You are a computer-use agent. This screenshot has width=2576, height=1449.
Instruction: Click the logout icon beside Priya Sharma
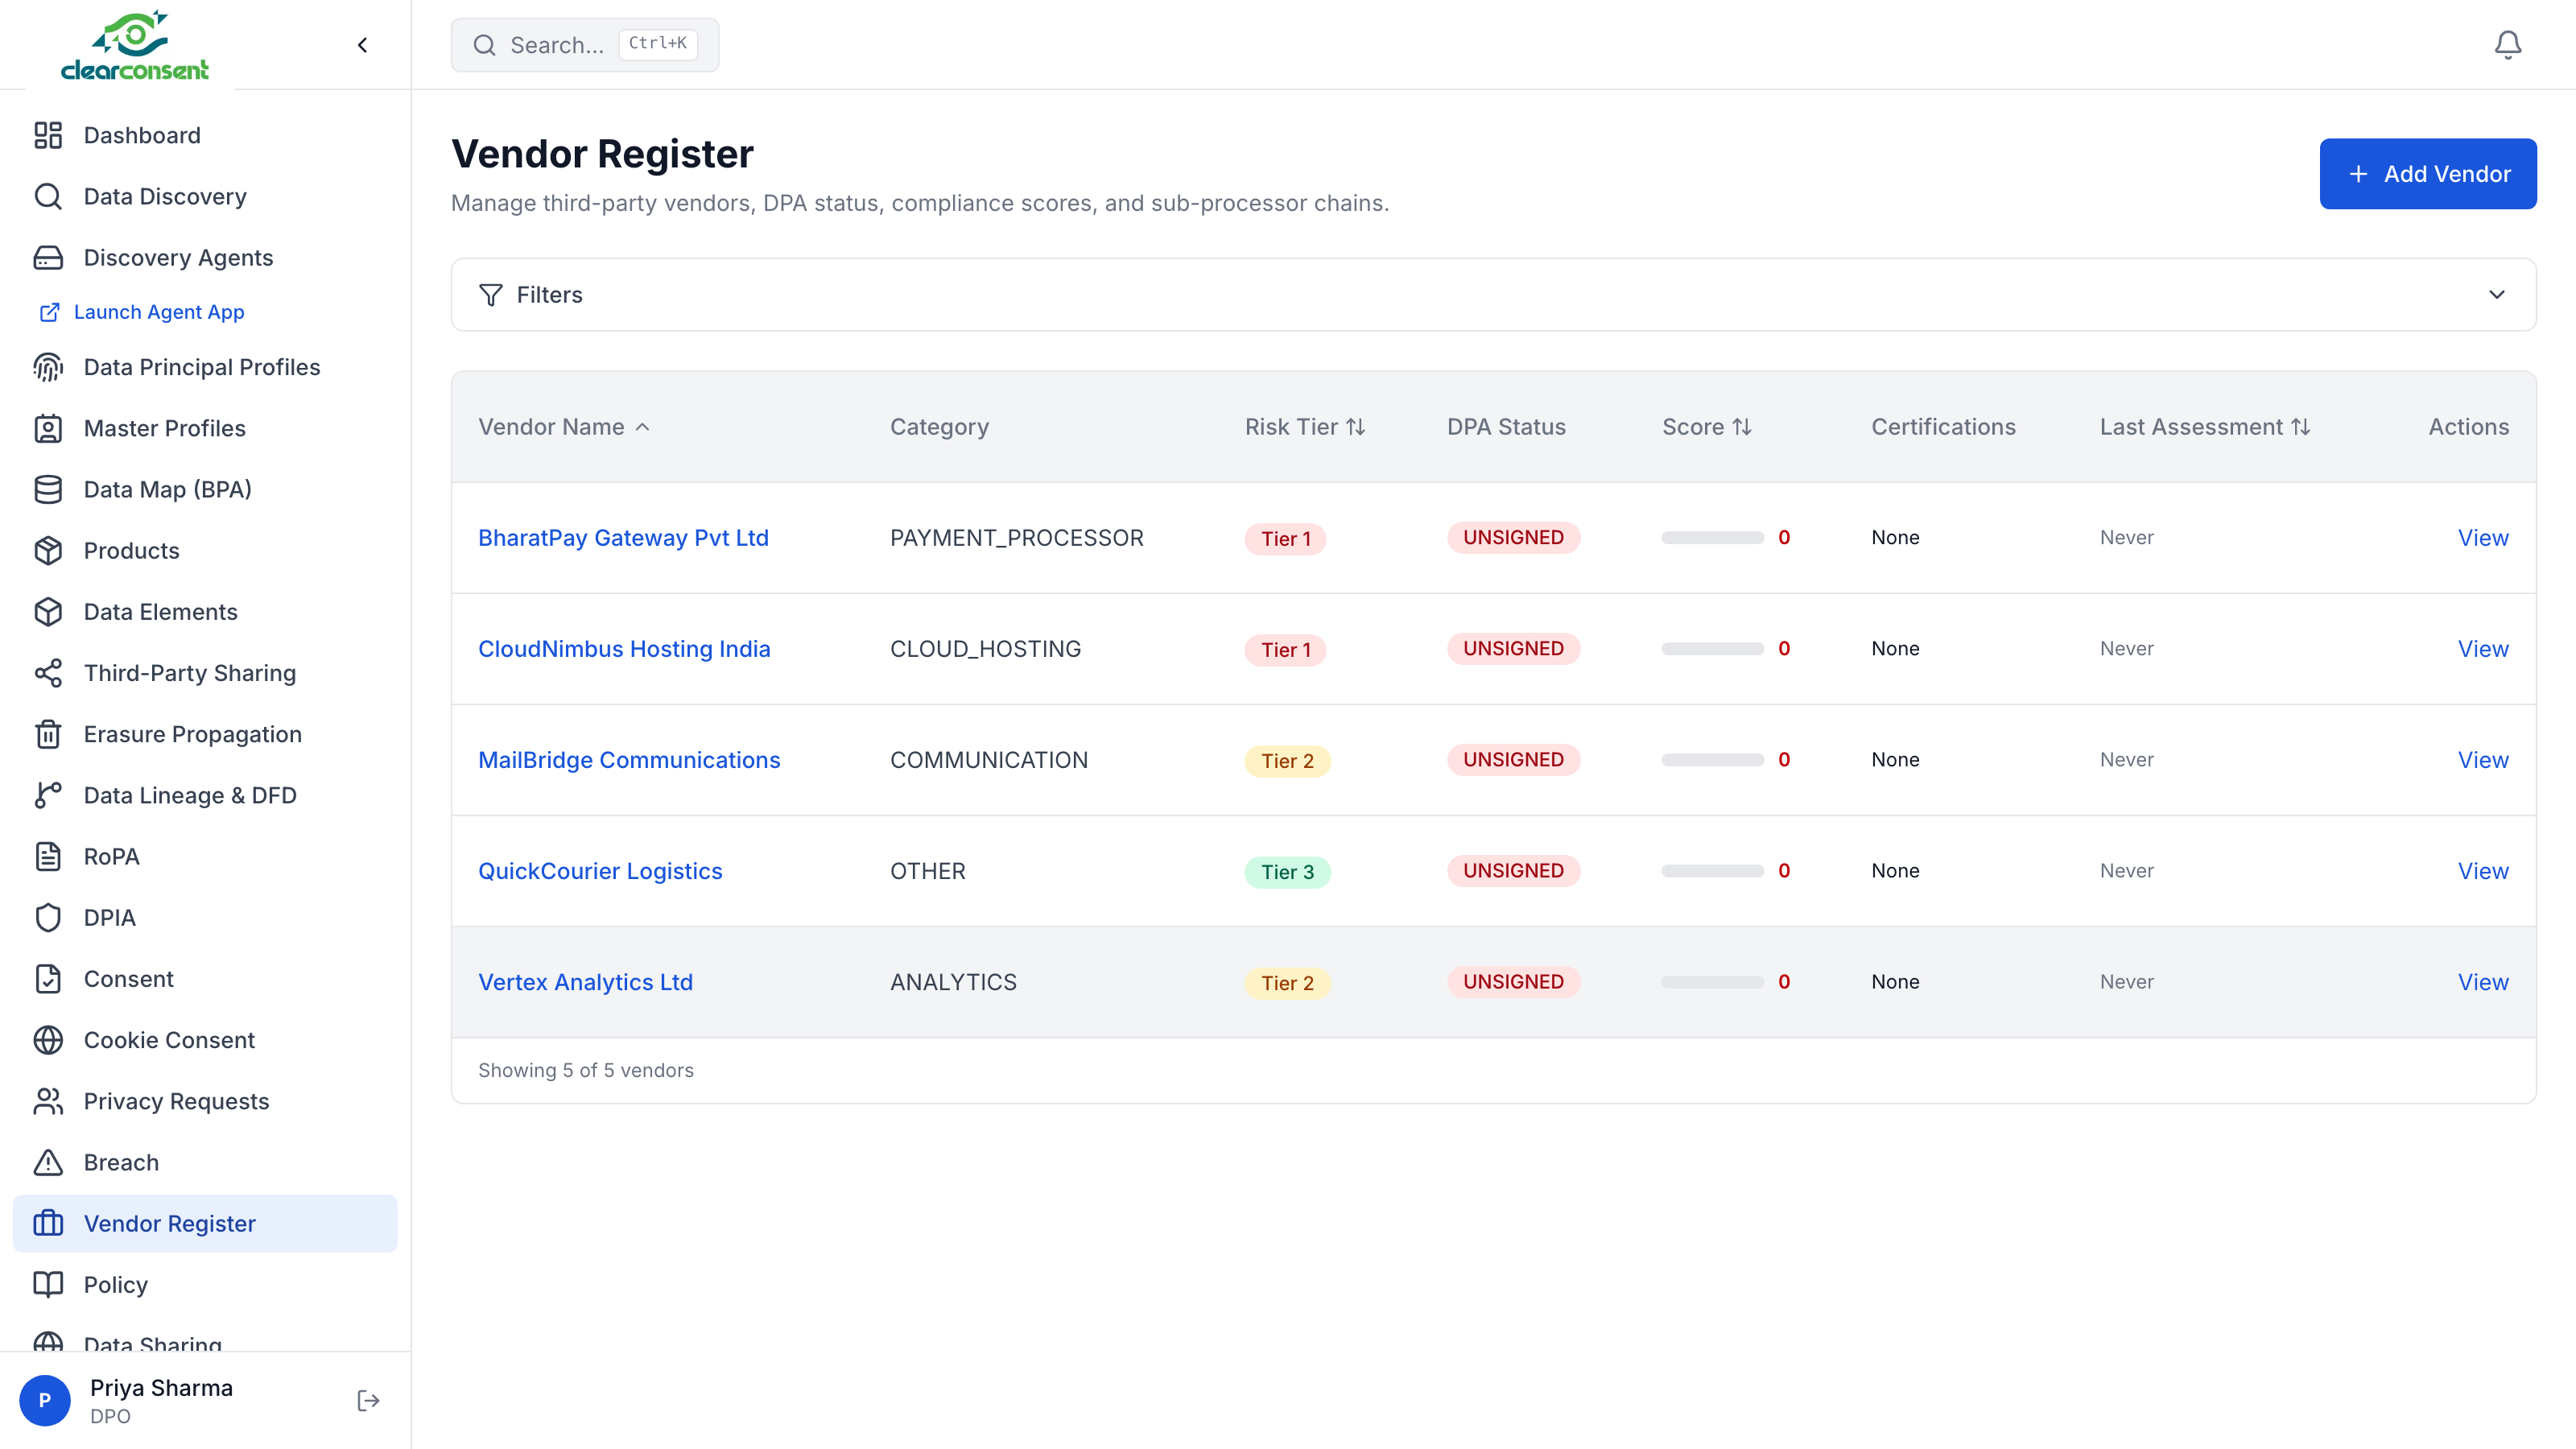click(x=368, y=1400)
